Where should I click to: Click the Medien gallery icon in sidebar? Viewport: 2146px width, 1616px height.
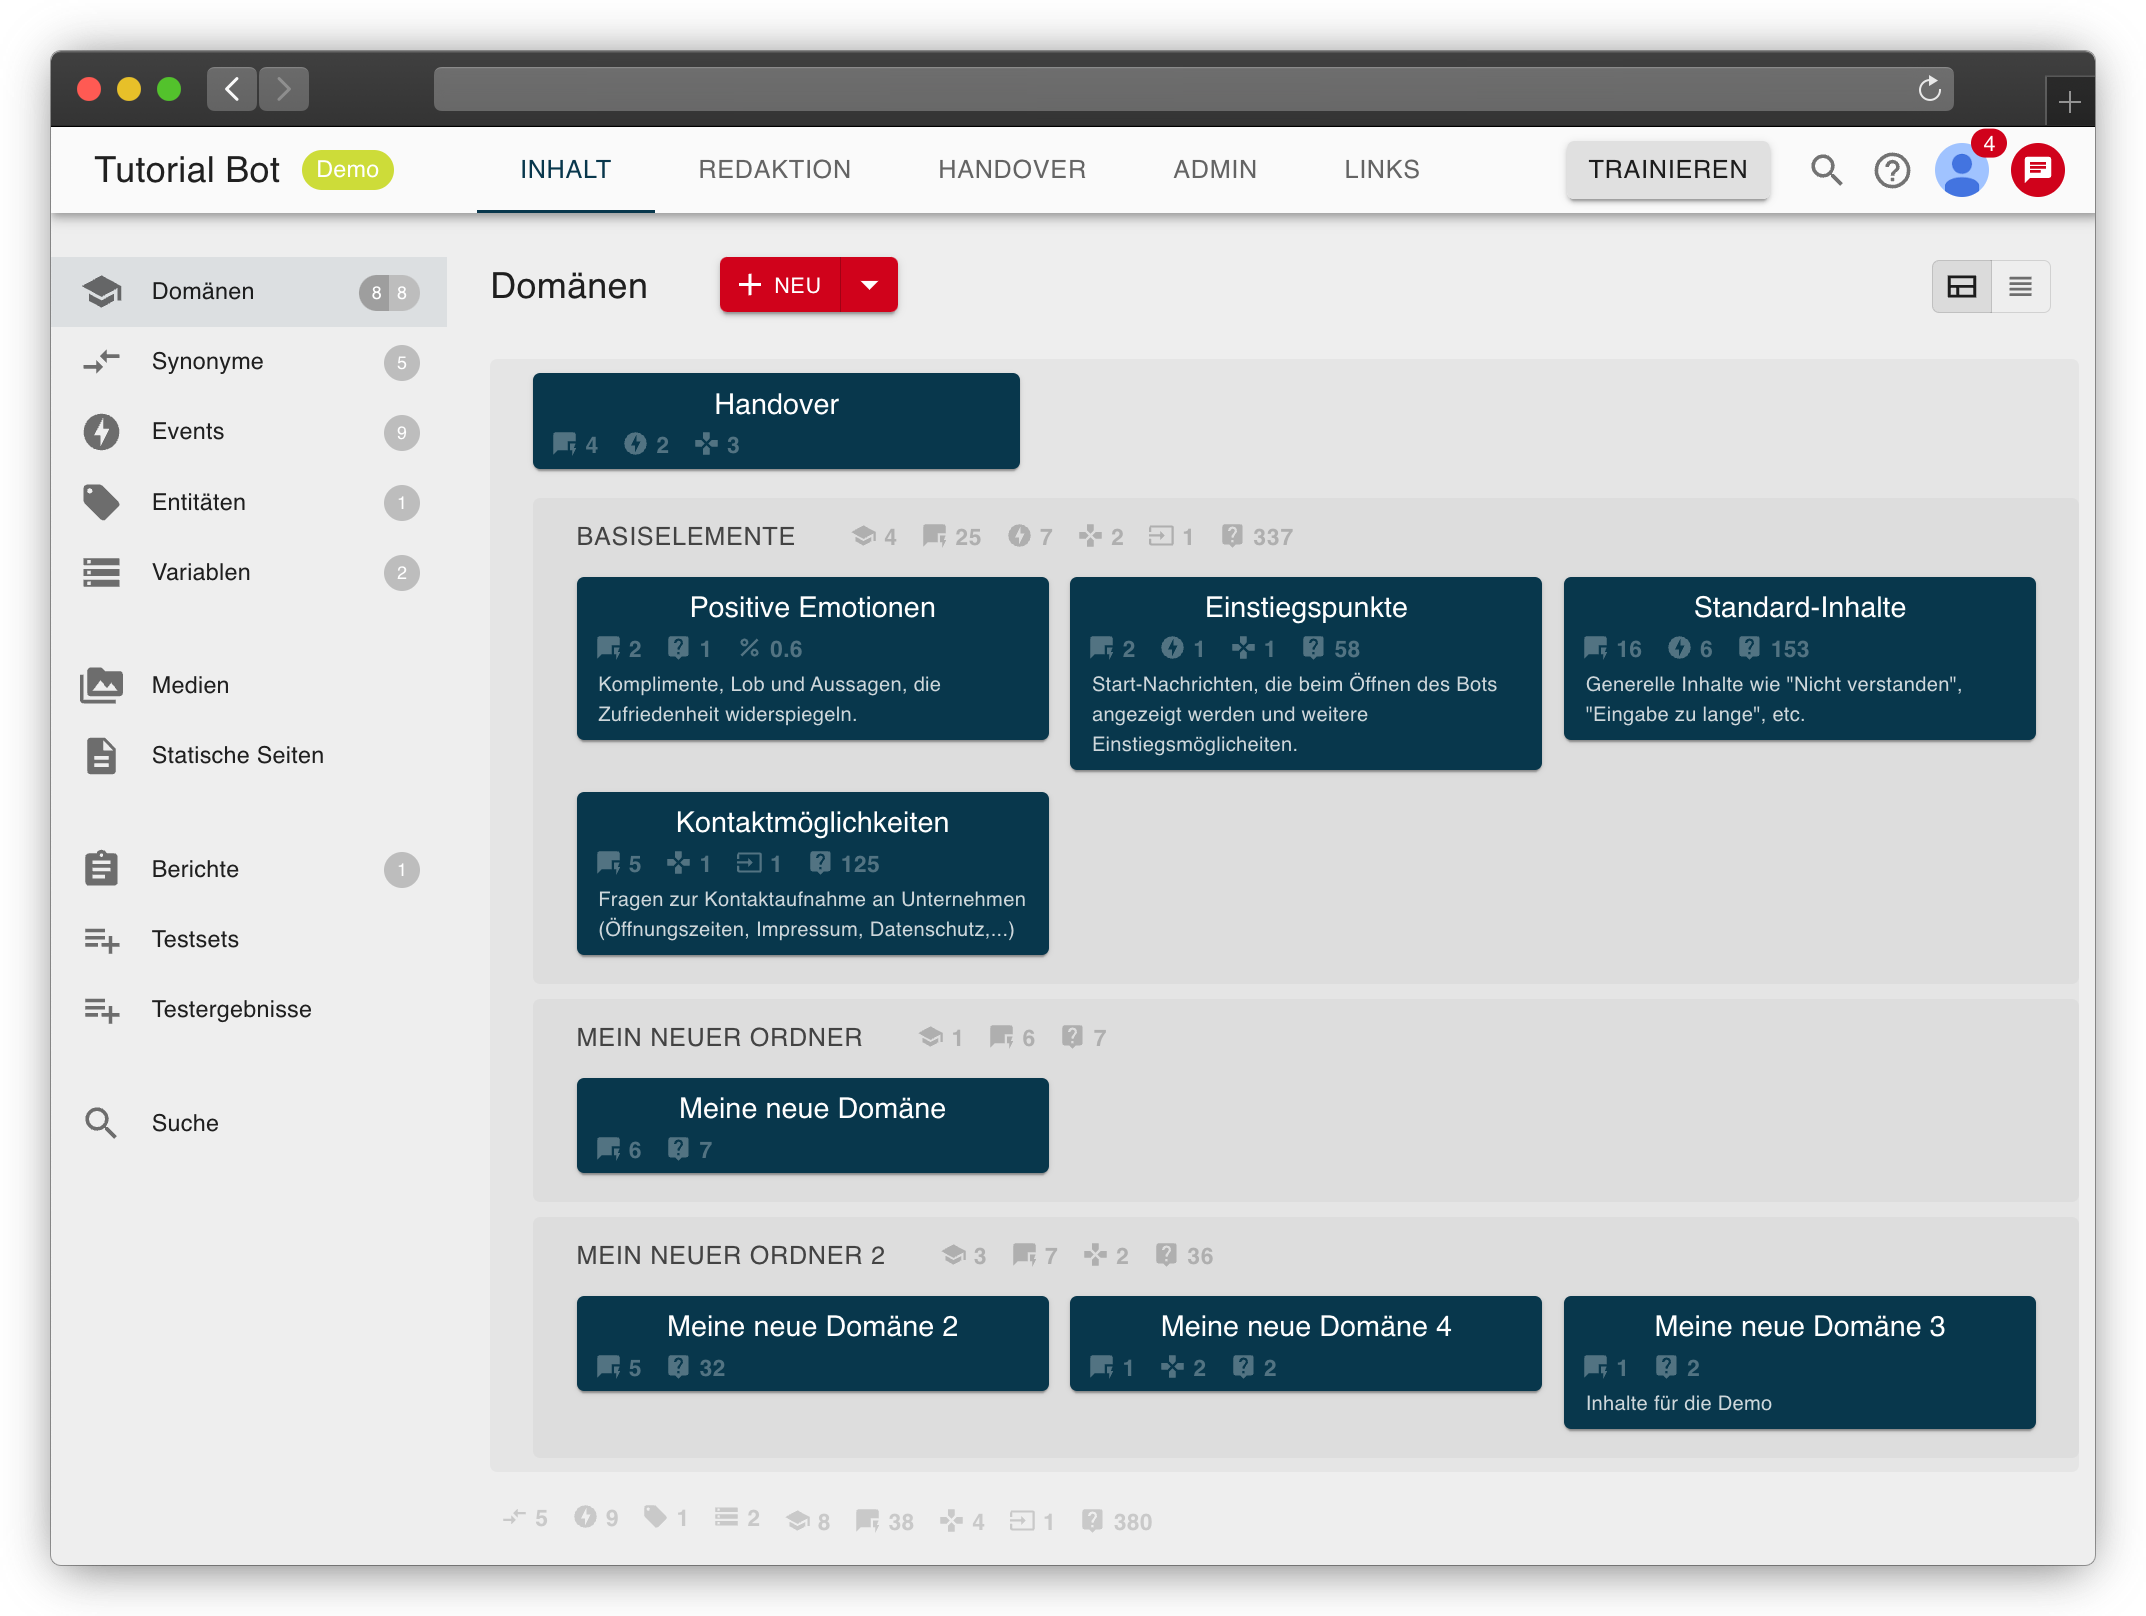click(101, 685)
